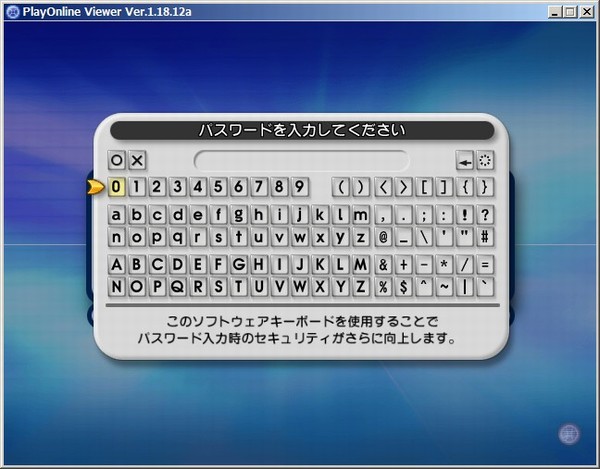The height and width of the screenshot is (469, 600).
Task: Tap the lowercase k key
Action: 320,215
